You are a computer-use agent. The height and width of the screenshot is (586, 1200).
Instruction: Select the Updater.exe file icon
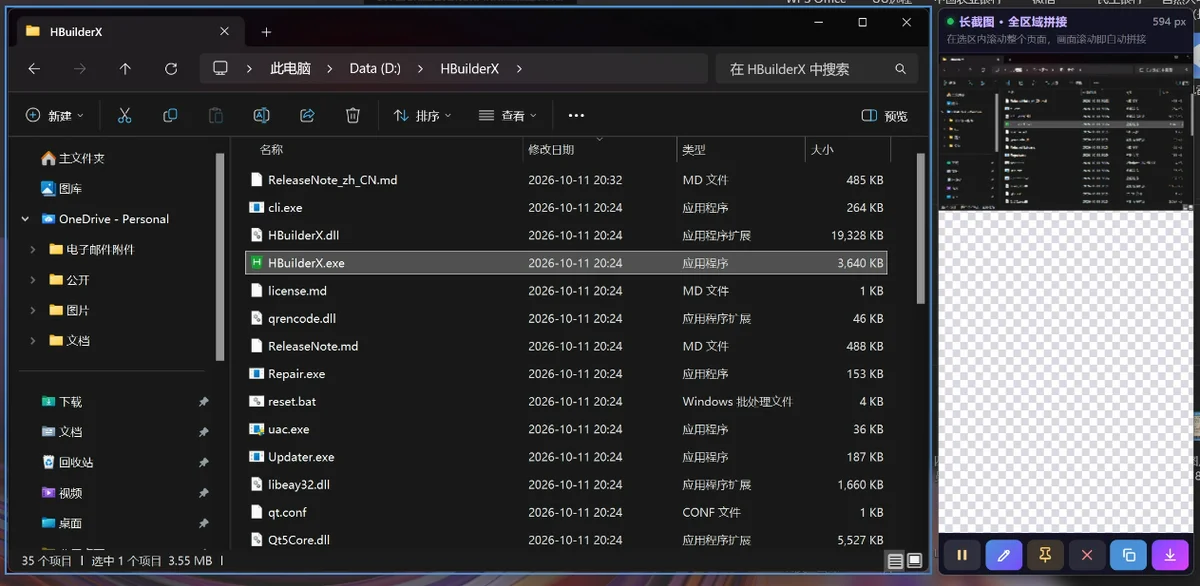coord(257,457)
